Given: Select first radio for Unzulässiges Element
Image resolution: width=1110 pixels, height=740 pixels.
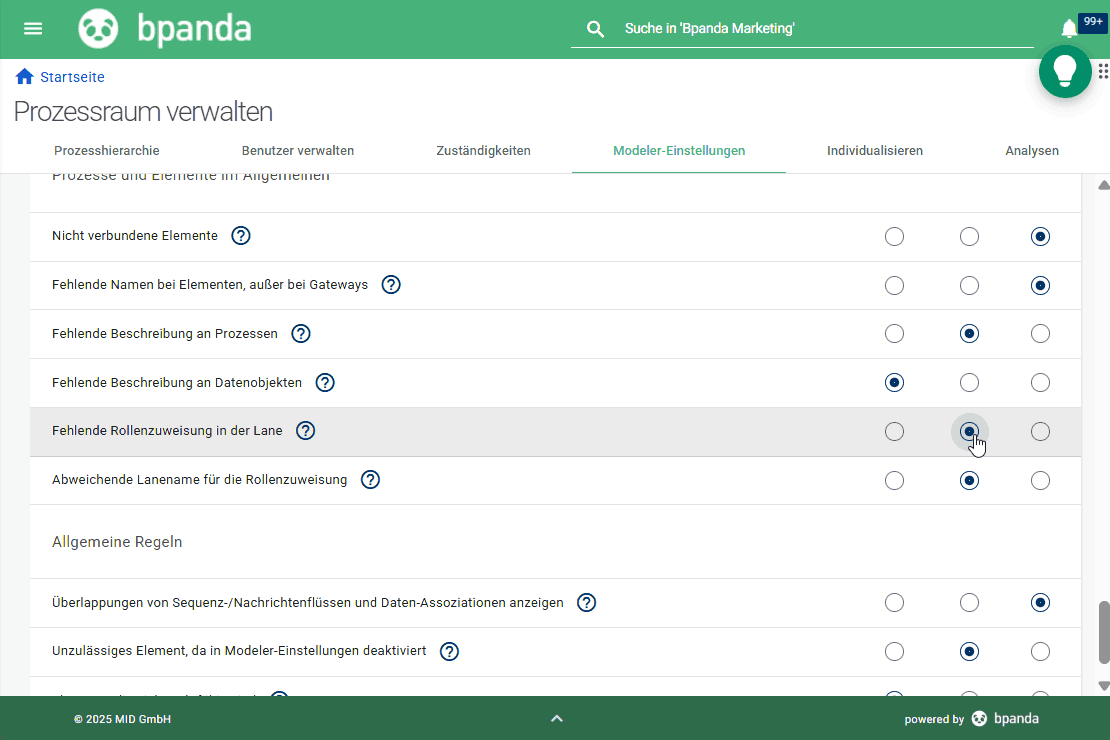Looking at the screenshot, I should pos(894,651).
